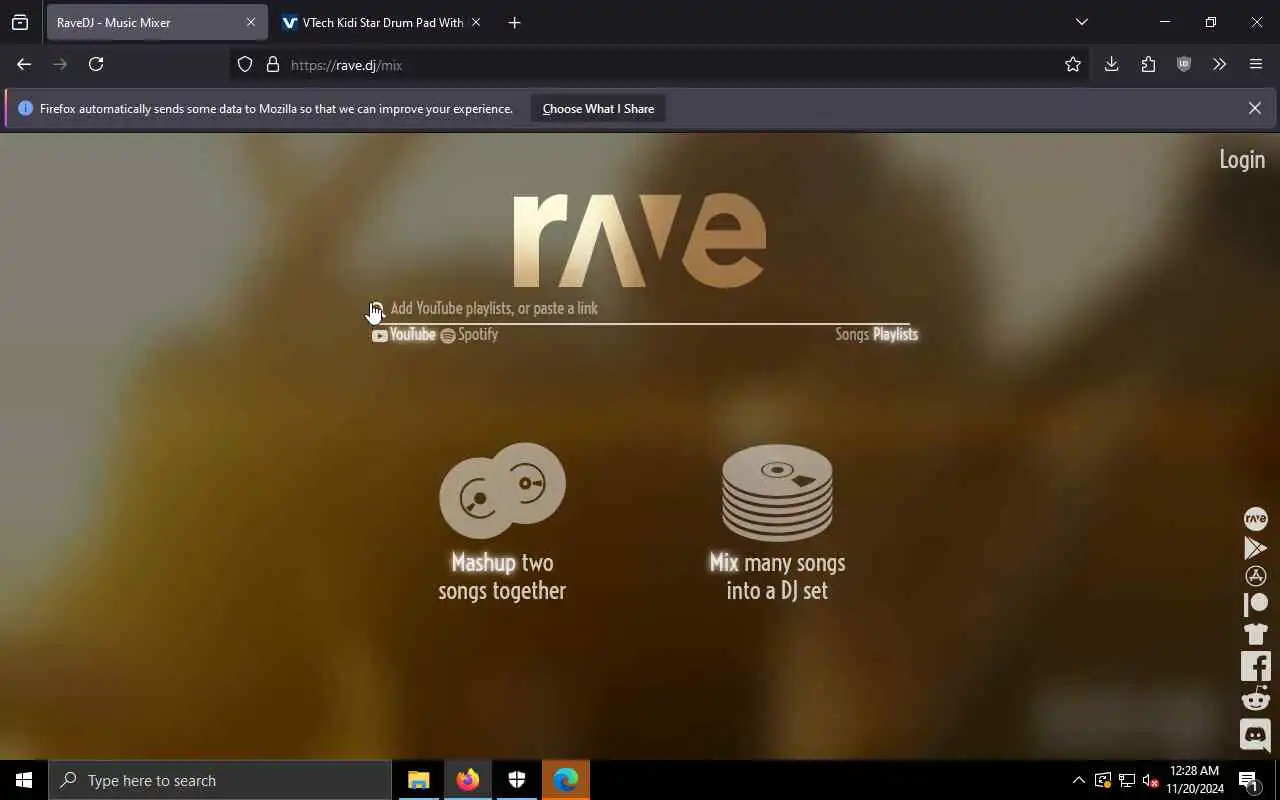Image resolution: width=1280 pixels, height=800 pixels.
Task: Open the Windows Start menu
Action: (24, 780)
